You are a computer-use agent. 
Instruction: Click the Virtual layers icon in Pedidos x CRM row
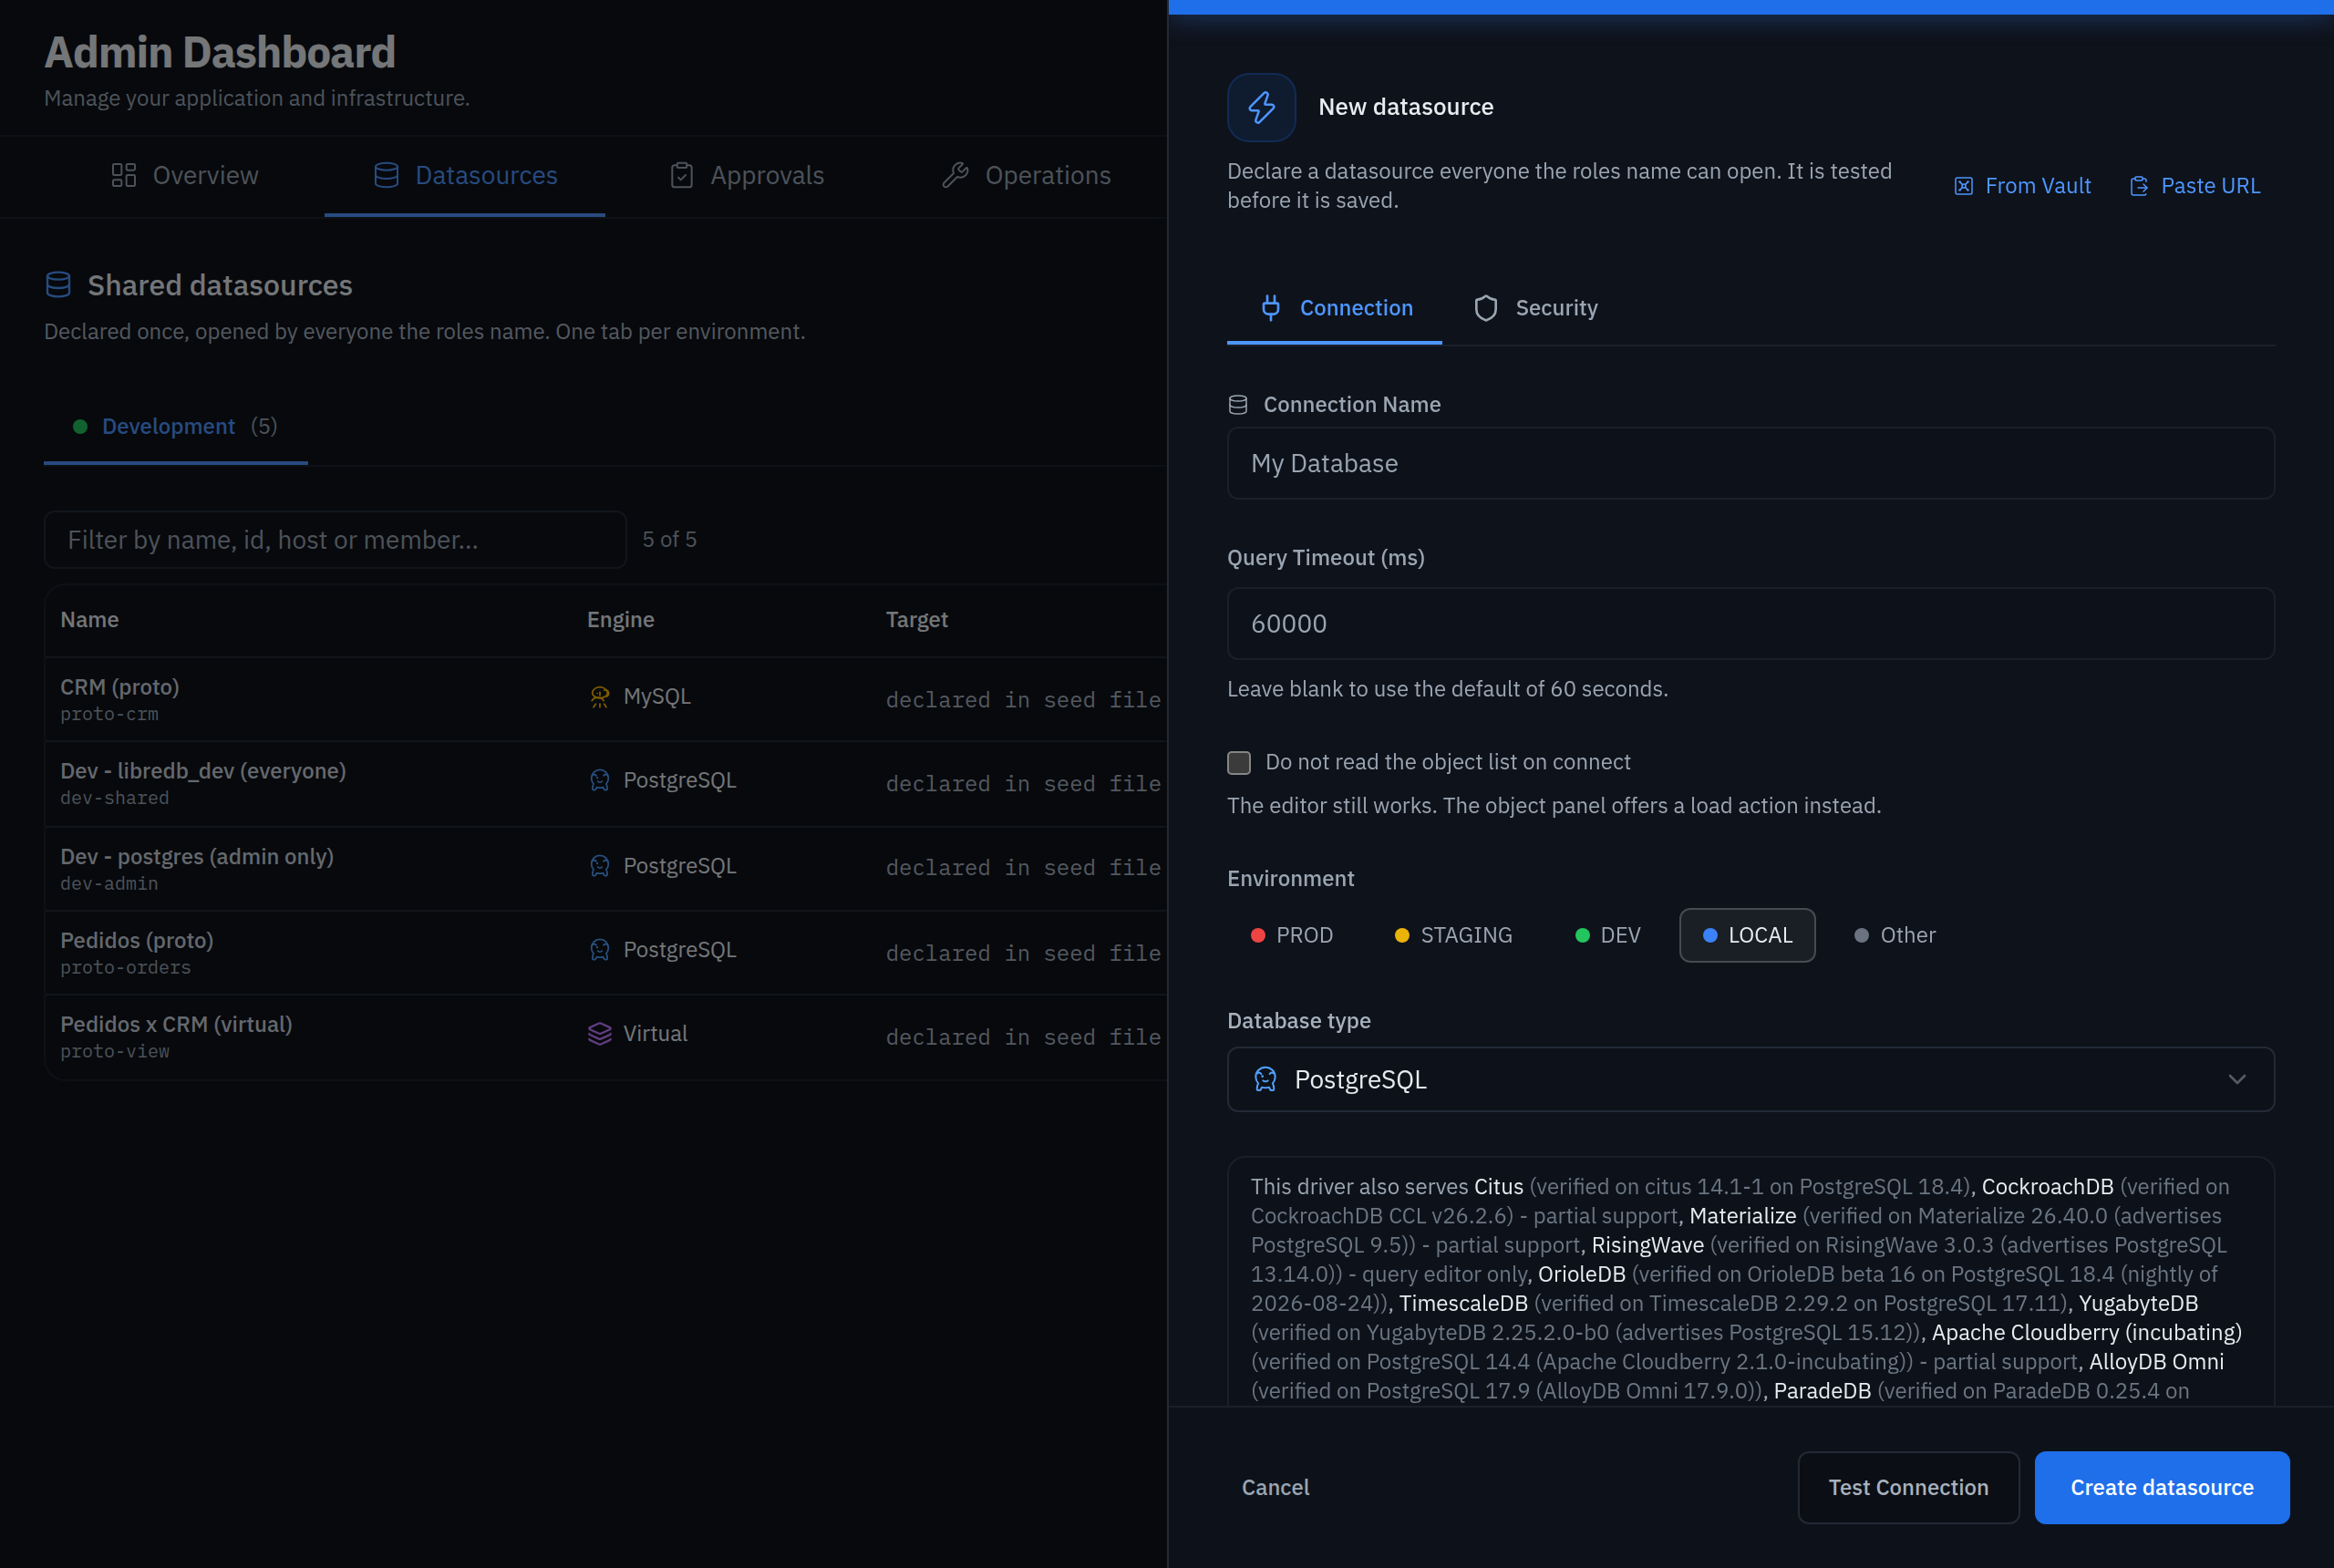coord(599,1034)
